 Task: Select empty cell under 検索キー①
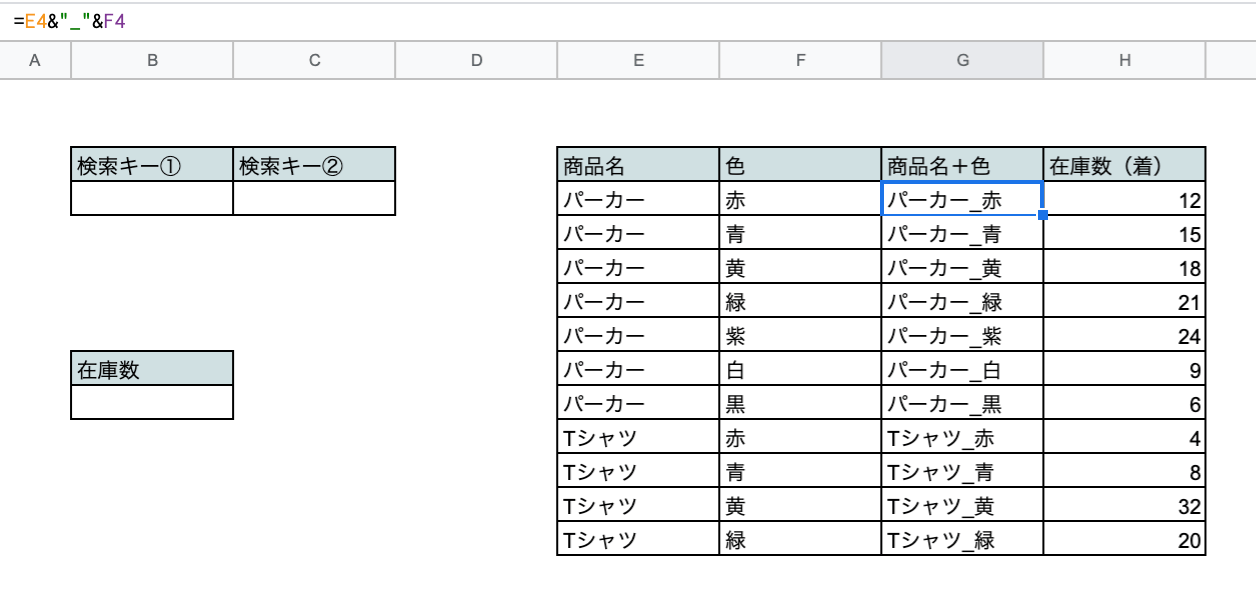coord(152,198)
